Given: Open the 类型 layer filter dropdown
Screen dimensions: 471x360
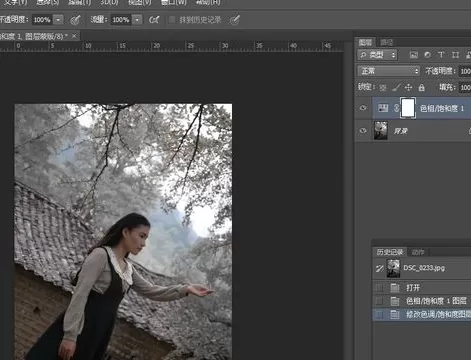Looking at the screenshot, I should click(x=378, y=55).
